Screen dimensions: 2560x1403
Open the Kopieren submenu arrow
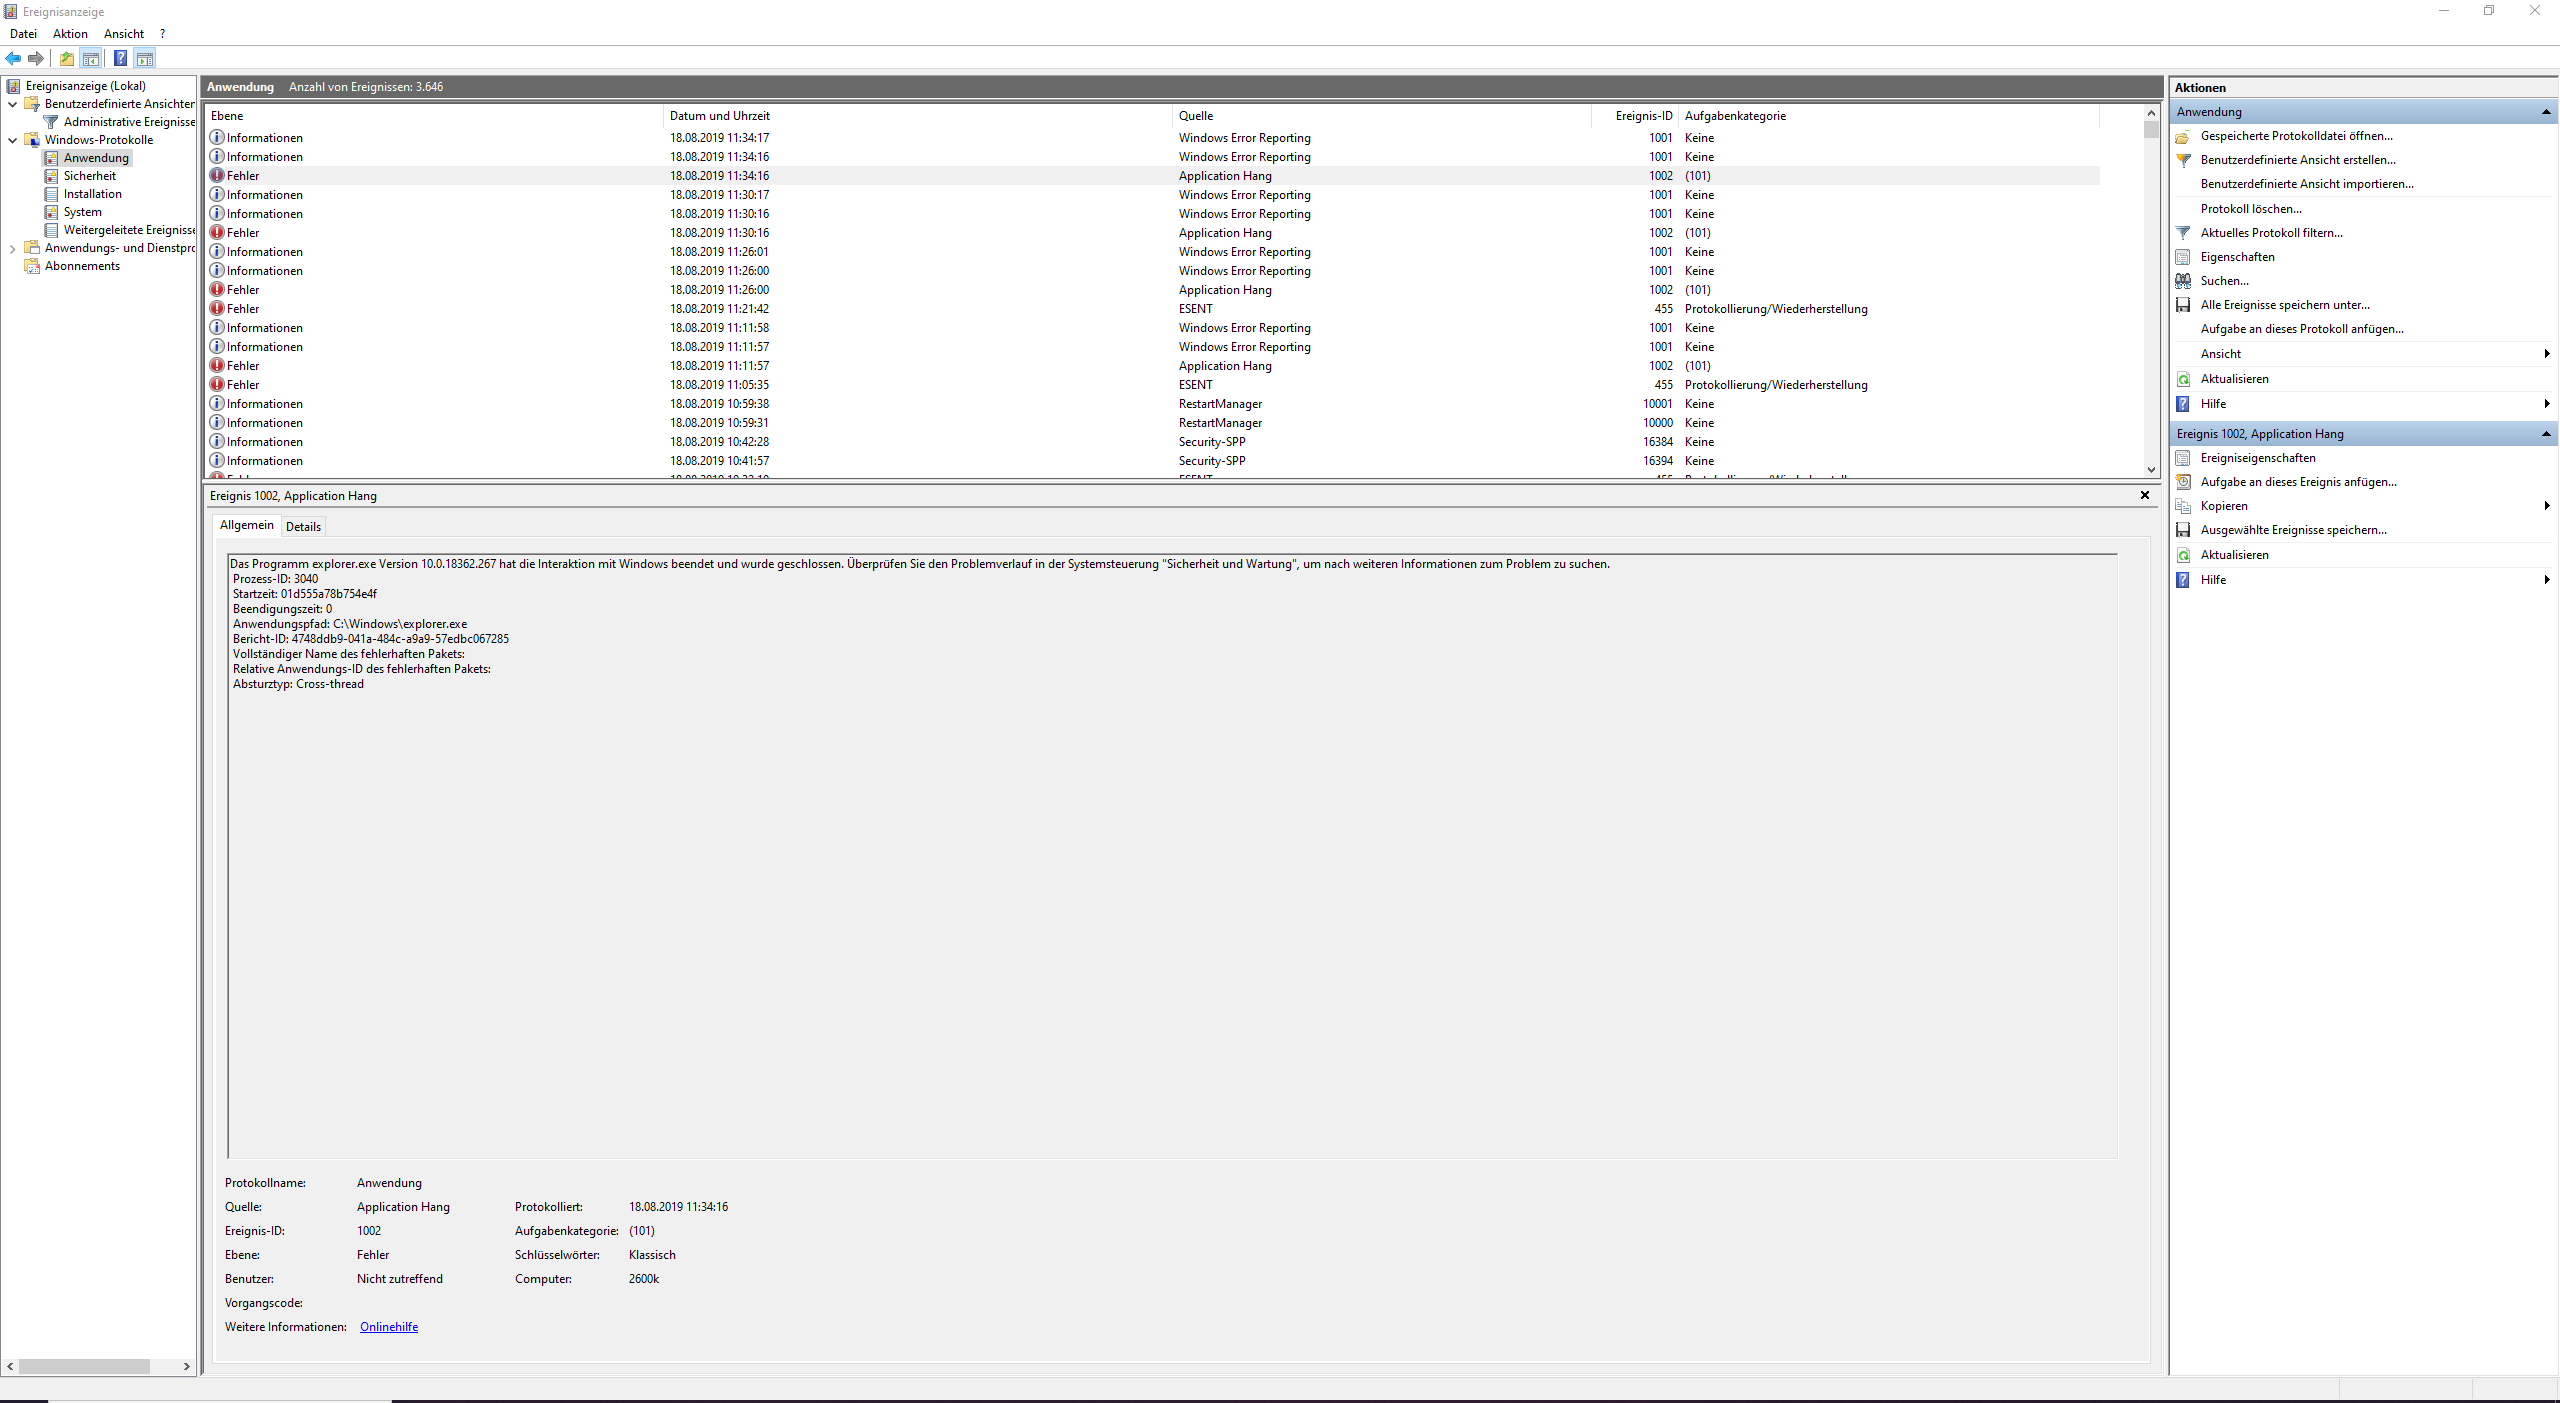click(x=2546, y=506)
